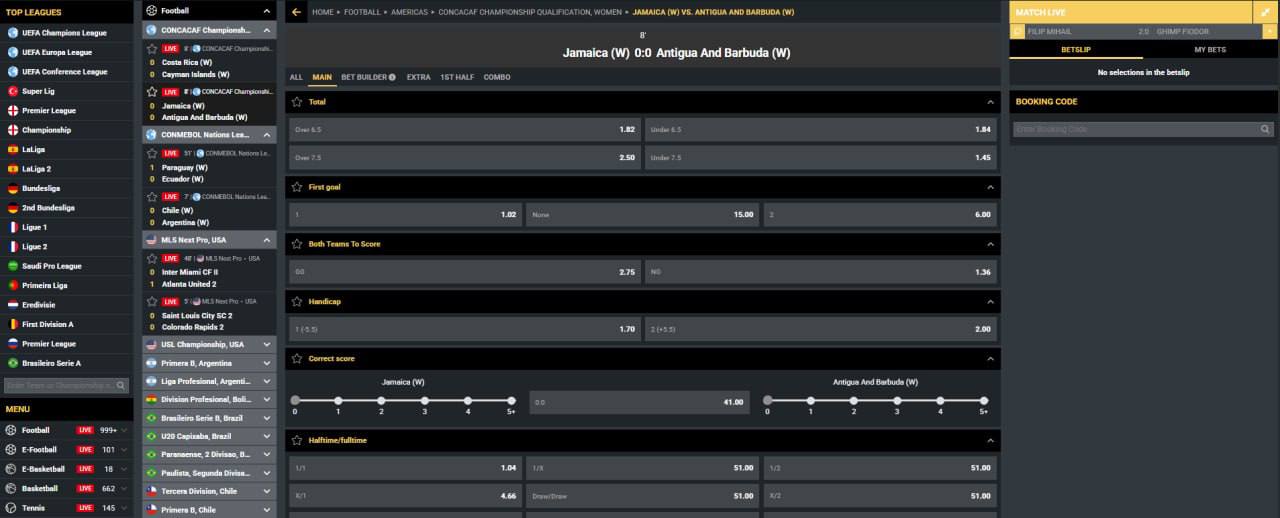The height and width of the screenshot is (518, 1280).
Task: Click the back arrow beside the breadcrumb
Action: click(x=296, y=12)
